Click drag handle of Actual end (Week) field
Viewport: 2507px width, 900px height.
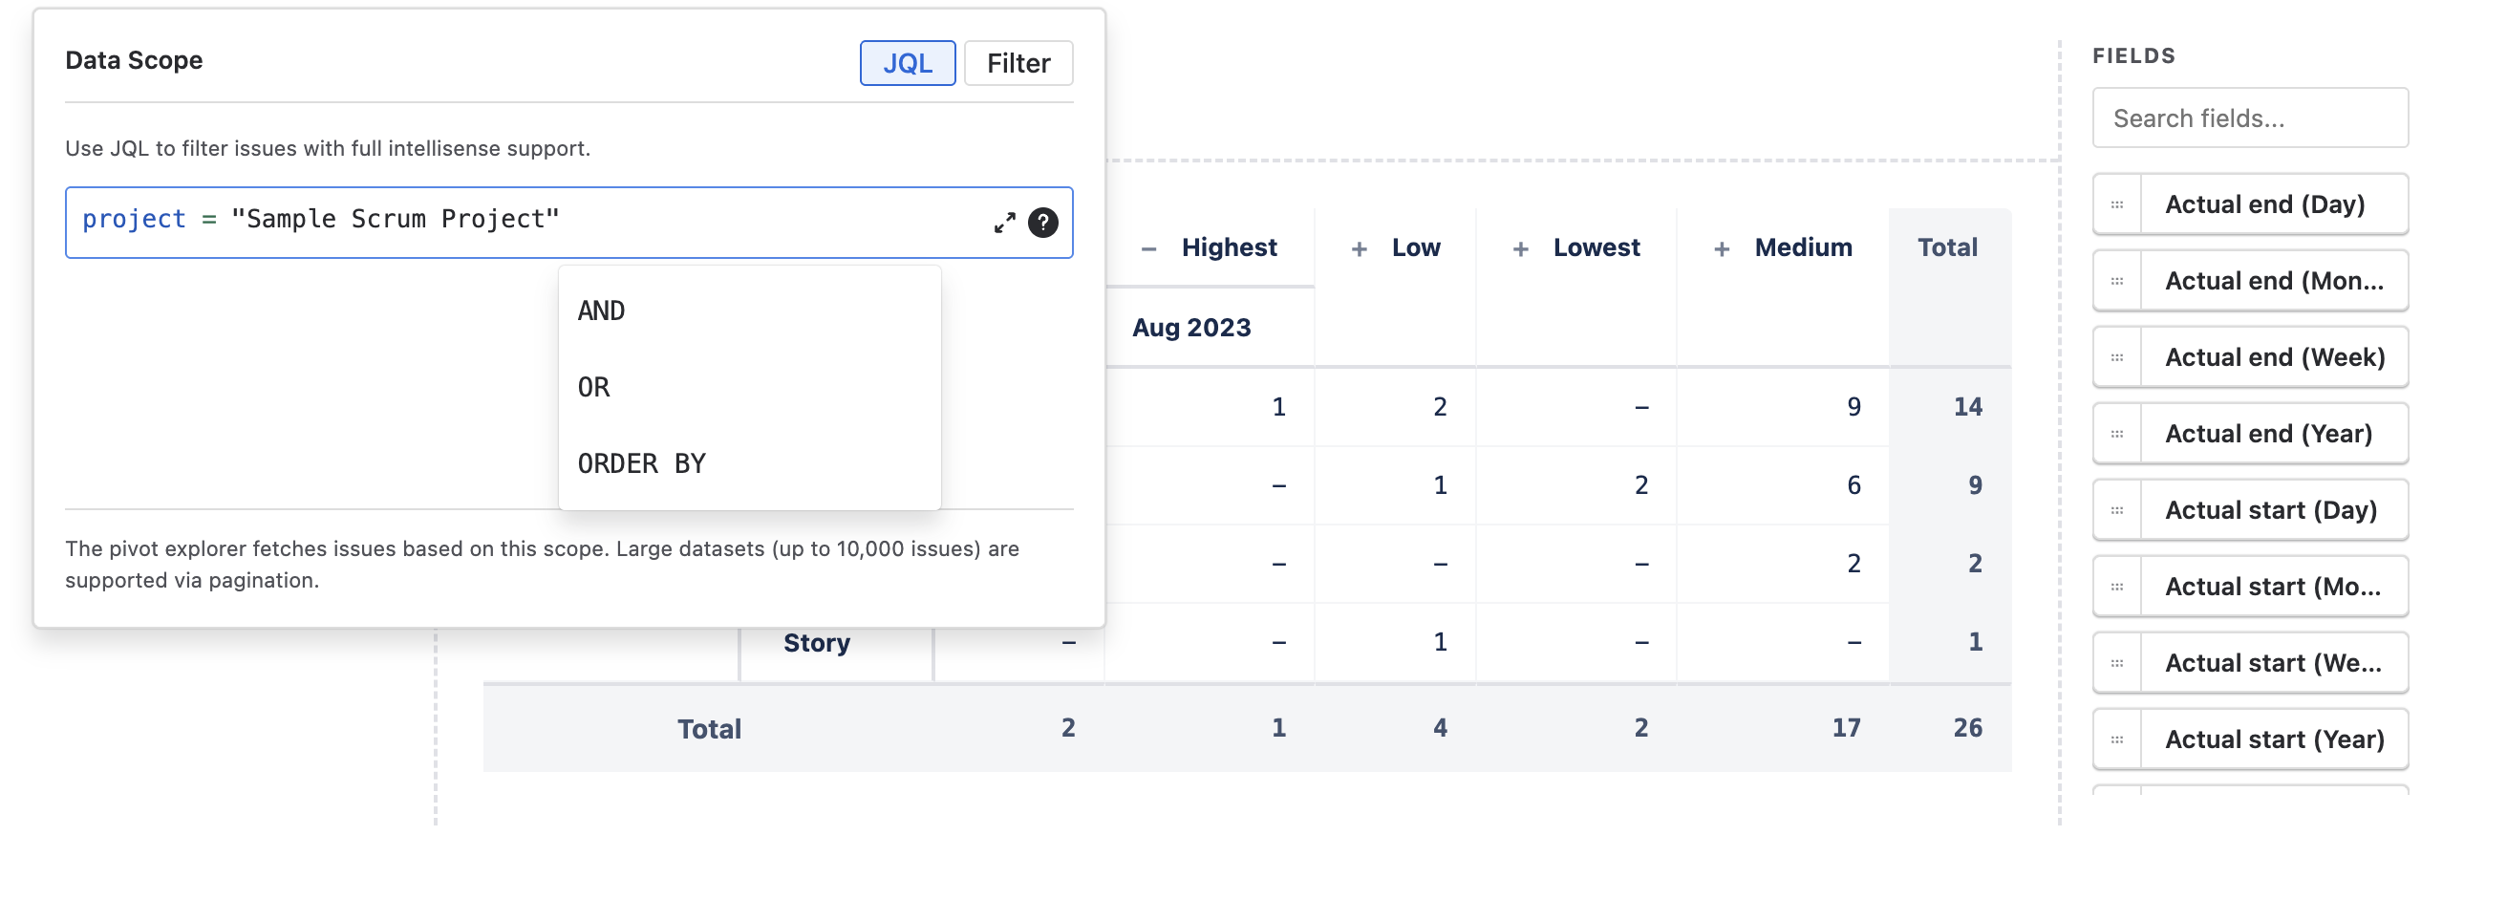tap(2117, 357)
